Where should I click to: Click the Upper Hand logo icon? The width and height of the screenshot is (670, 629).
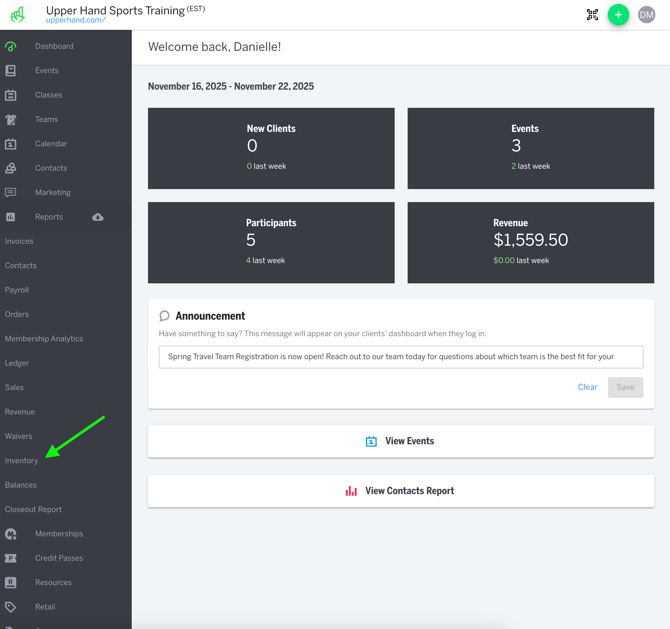tap(17, 15)
